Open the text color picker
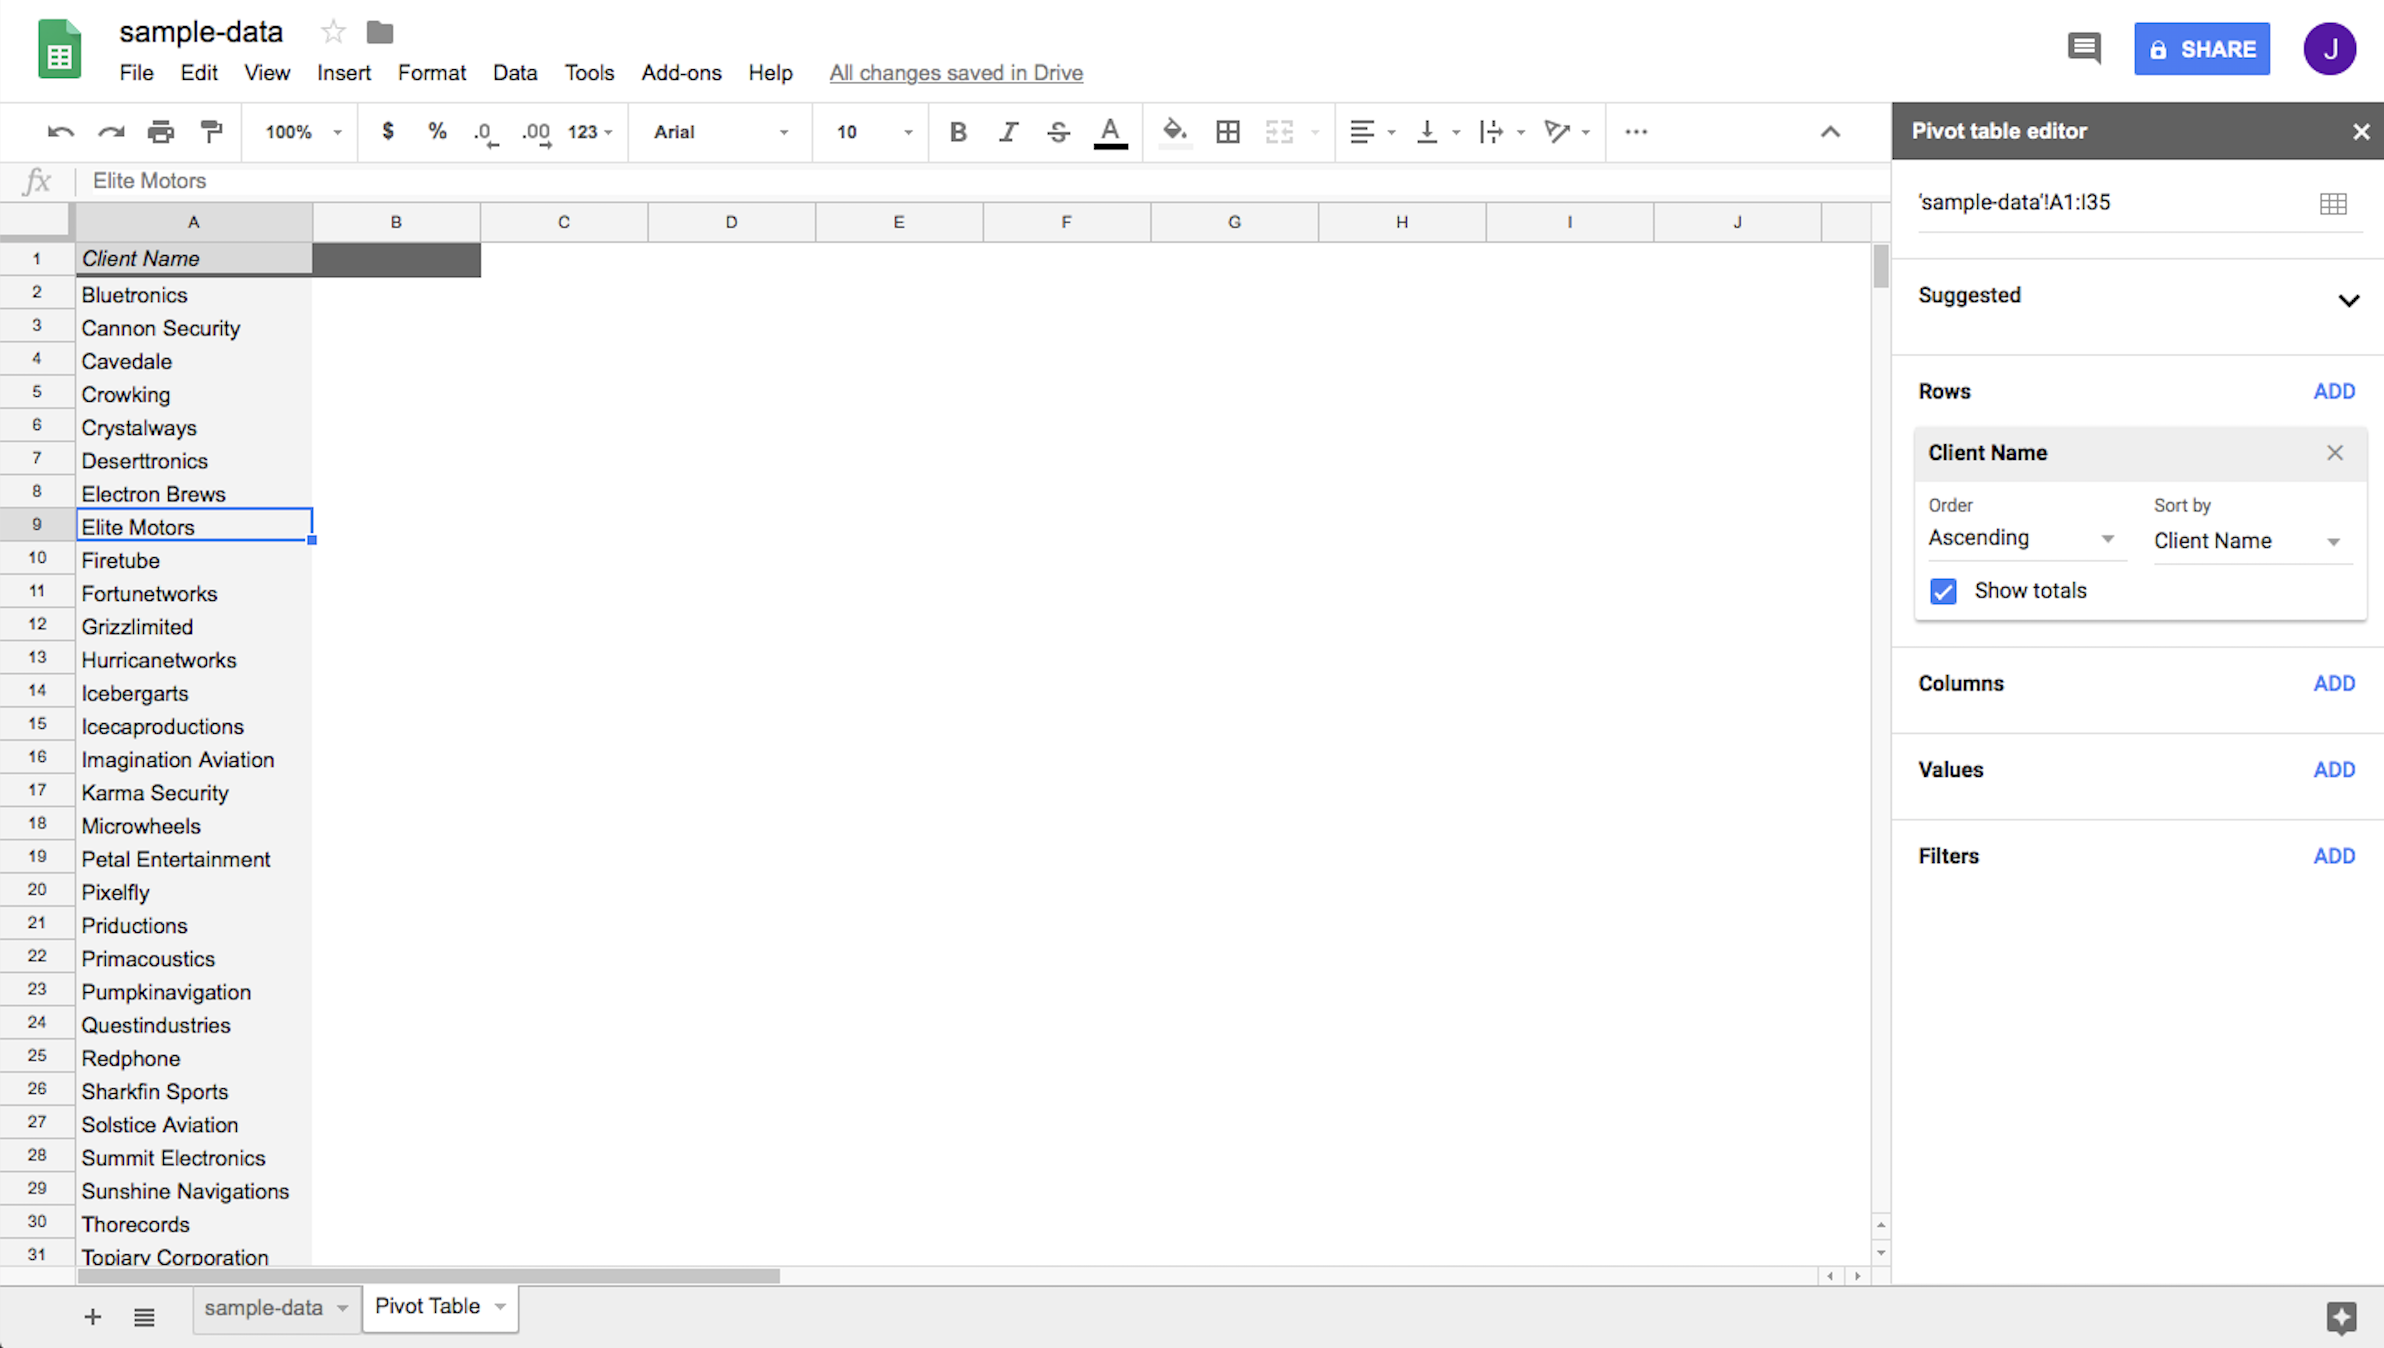Viewport: 2384px width, 1348px height. (1110, 132)
